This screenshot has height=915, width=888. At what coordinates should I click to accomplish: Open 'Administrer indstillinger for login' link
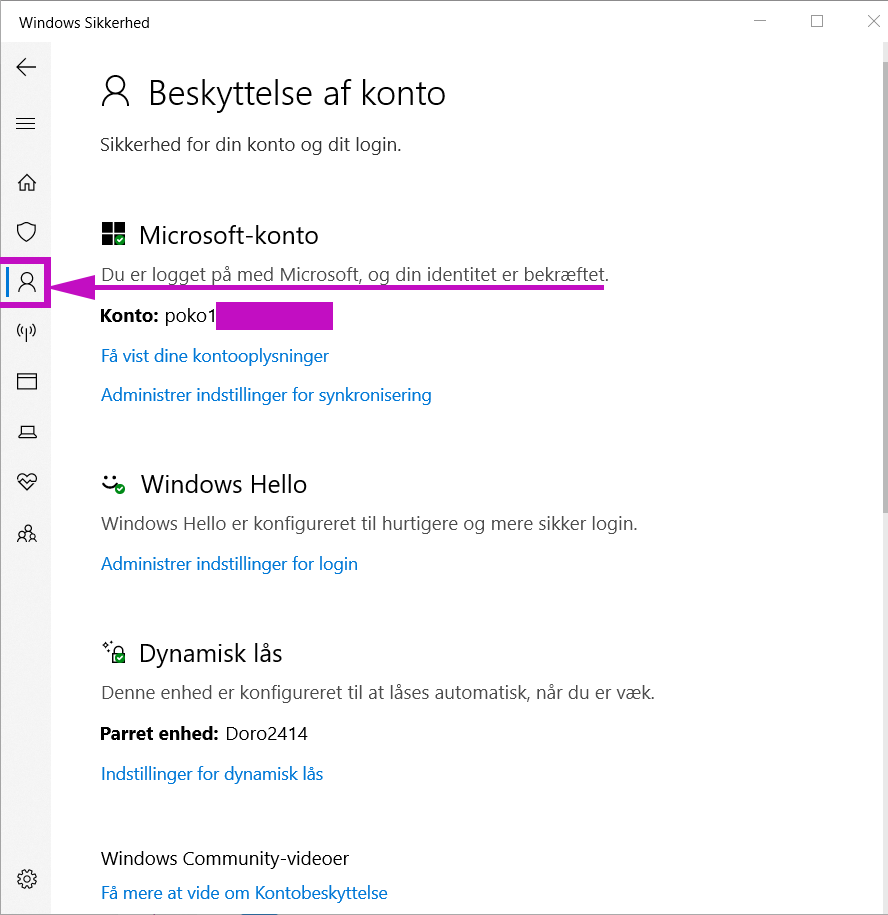coord(229,564)
